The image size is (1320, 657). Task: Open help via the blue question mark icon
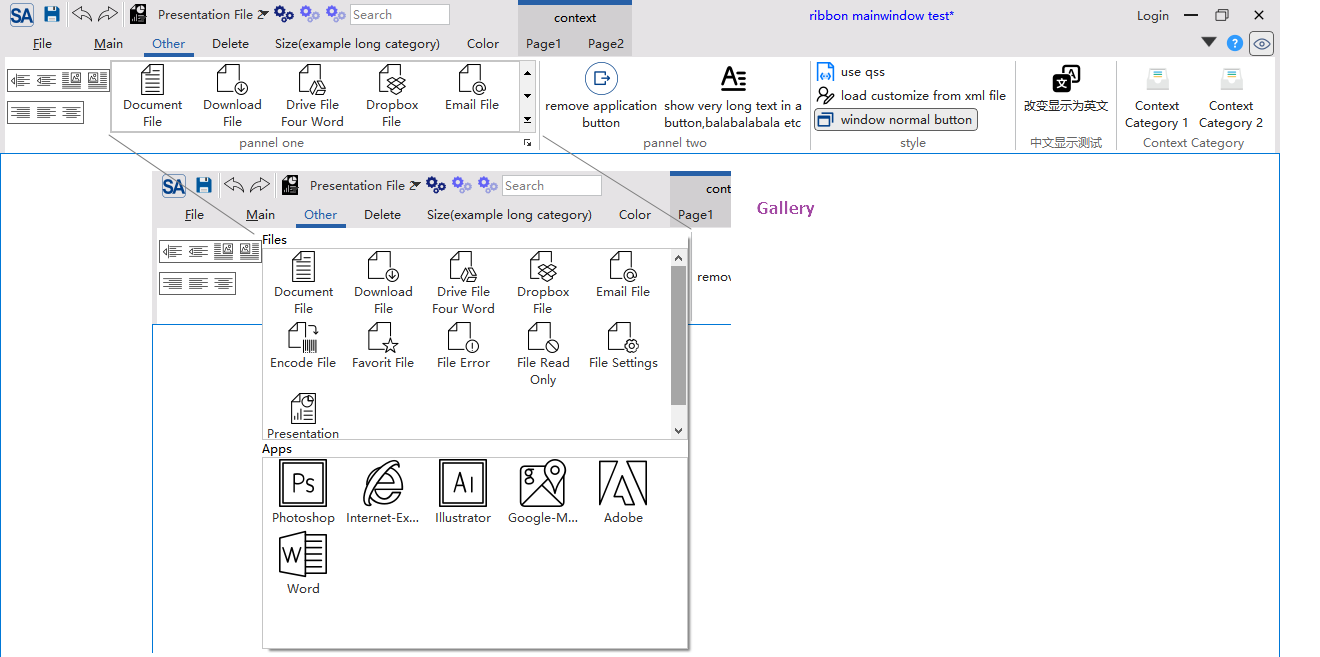coord(1235,43)
